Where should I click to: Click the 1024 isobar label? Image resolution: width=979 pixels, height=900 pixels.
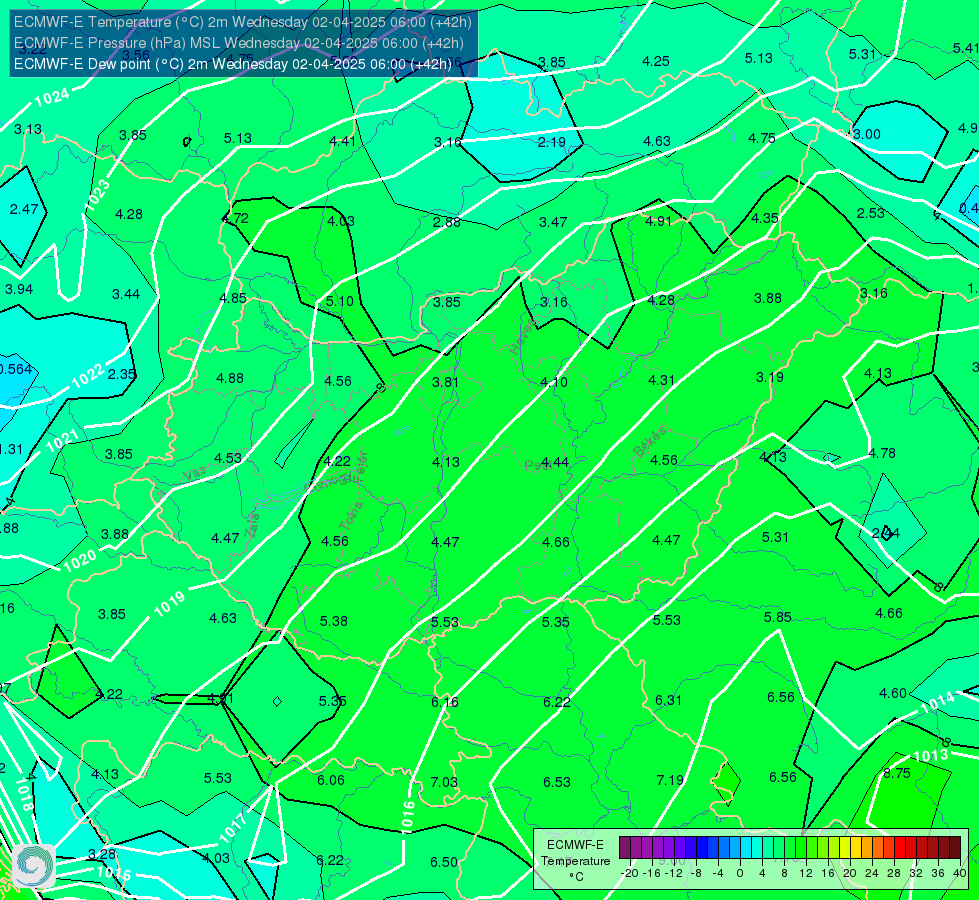[x=52, y=97]
